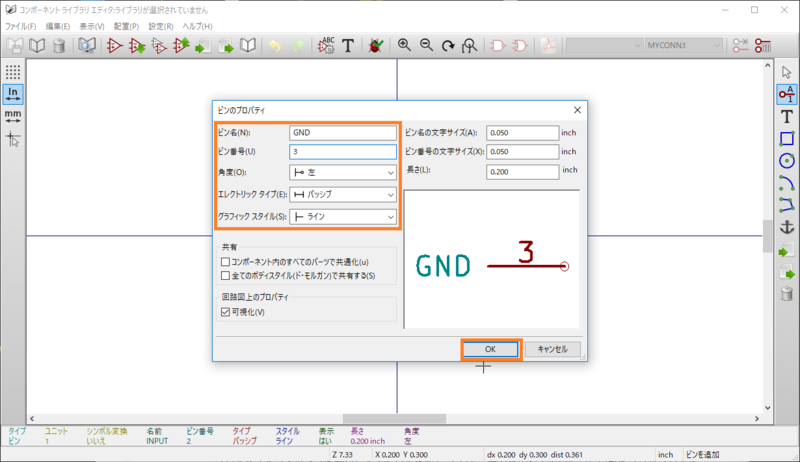This screenshot has height=462, width=800.
Task: Click the Redraw view icon
Action: click(448, 45)
